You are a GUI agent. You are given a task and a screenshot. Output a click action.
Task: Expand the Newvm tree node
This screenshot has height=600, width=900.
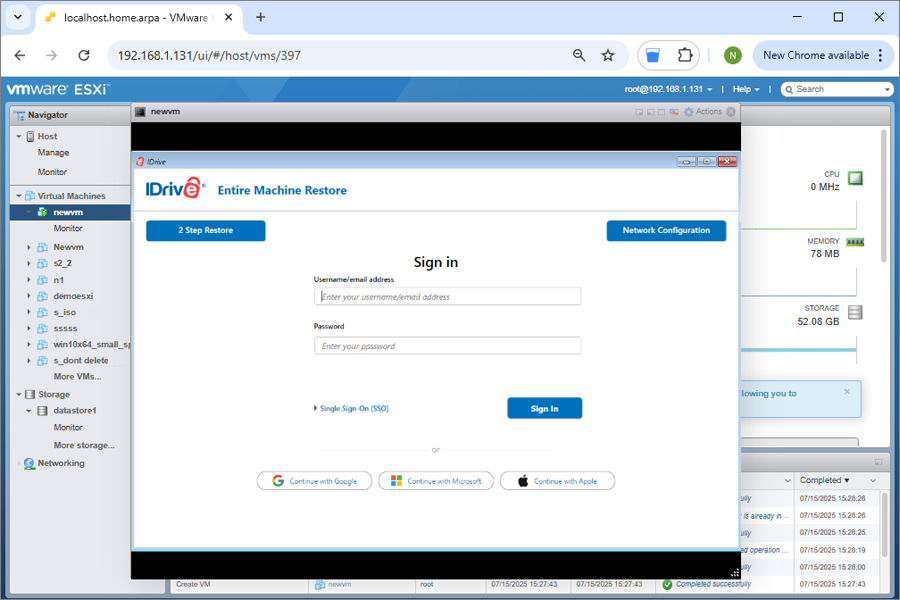[29, 247]
